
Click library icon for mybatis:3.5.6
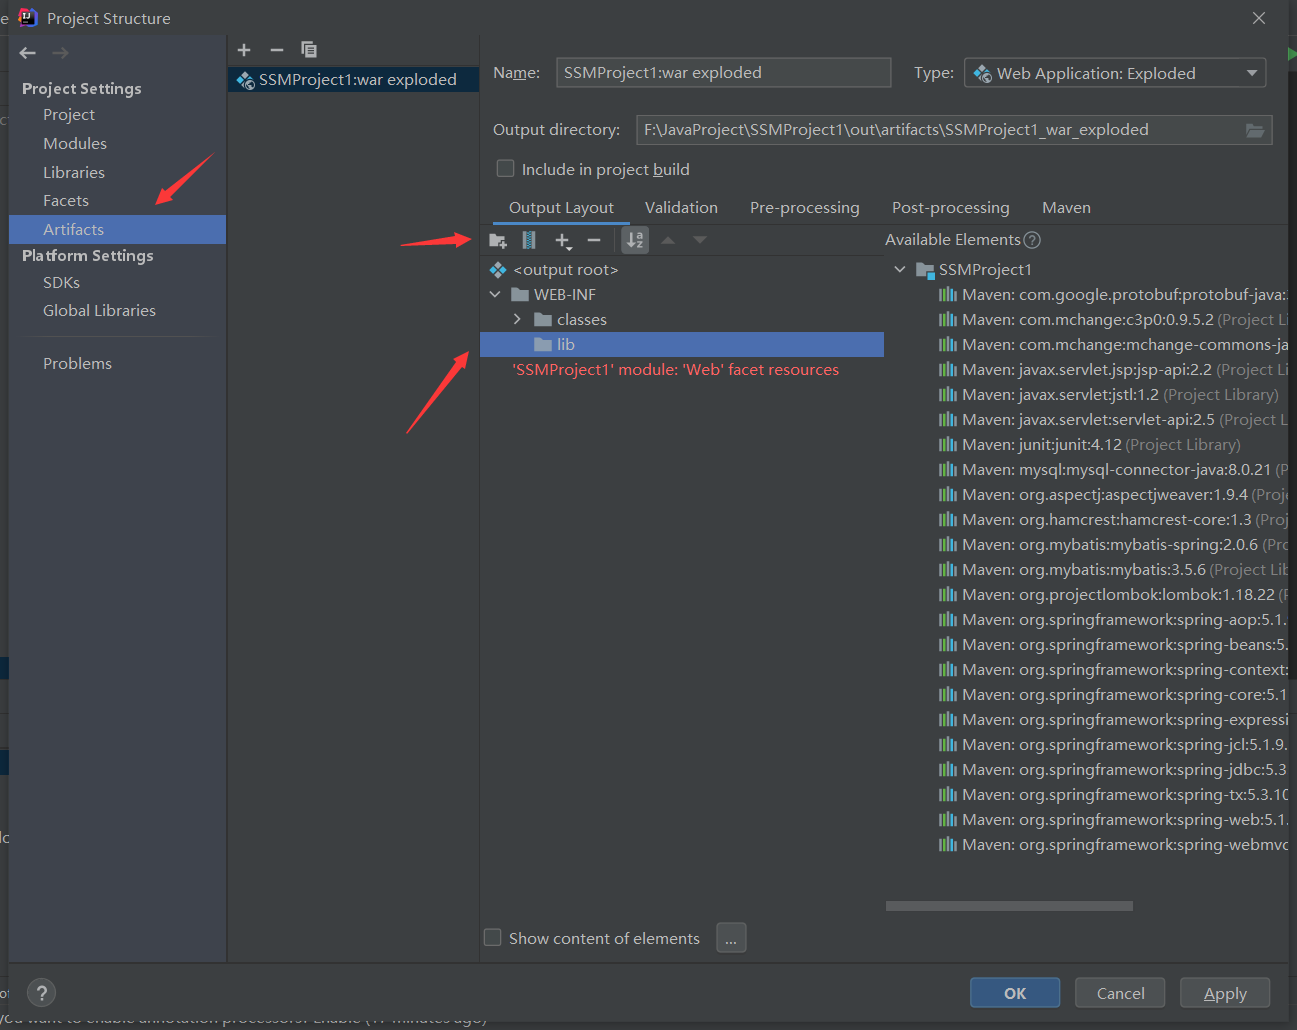click(x=948, y=570)
